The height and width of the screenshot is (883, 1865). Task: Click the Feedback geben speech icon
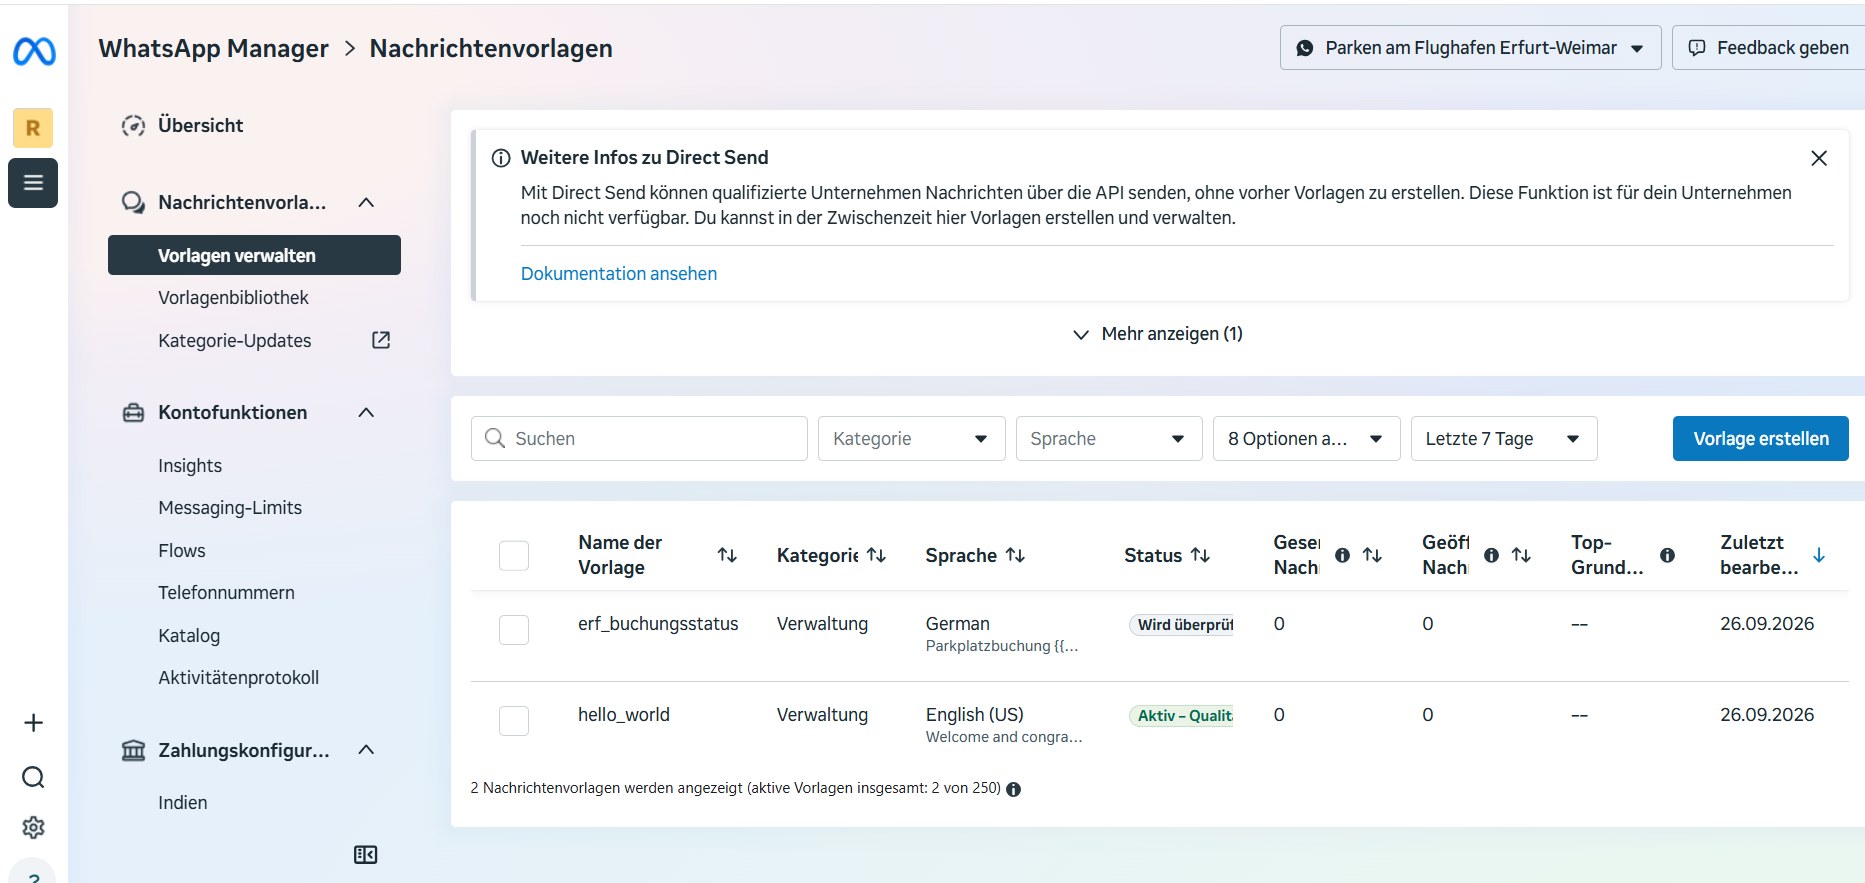1697,48
